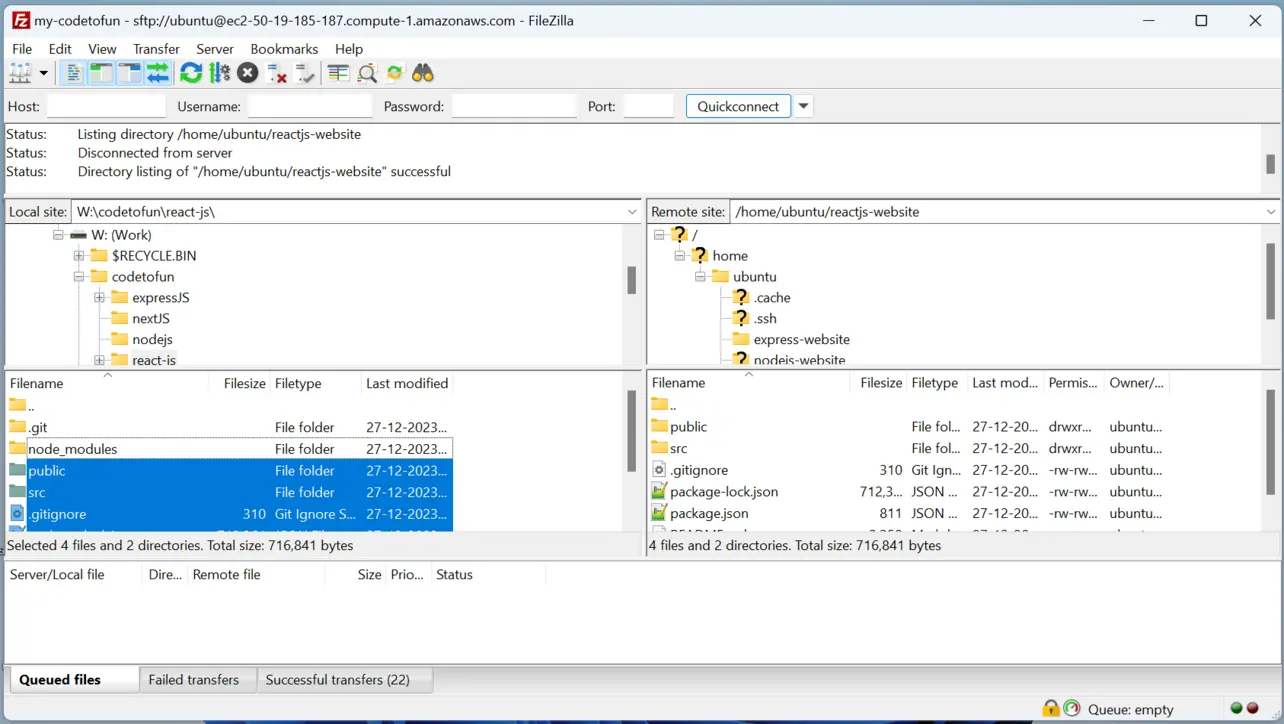1284x724 pixels.
Task: Sort local files by Last modified column
Action: [x=407, y=383]
